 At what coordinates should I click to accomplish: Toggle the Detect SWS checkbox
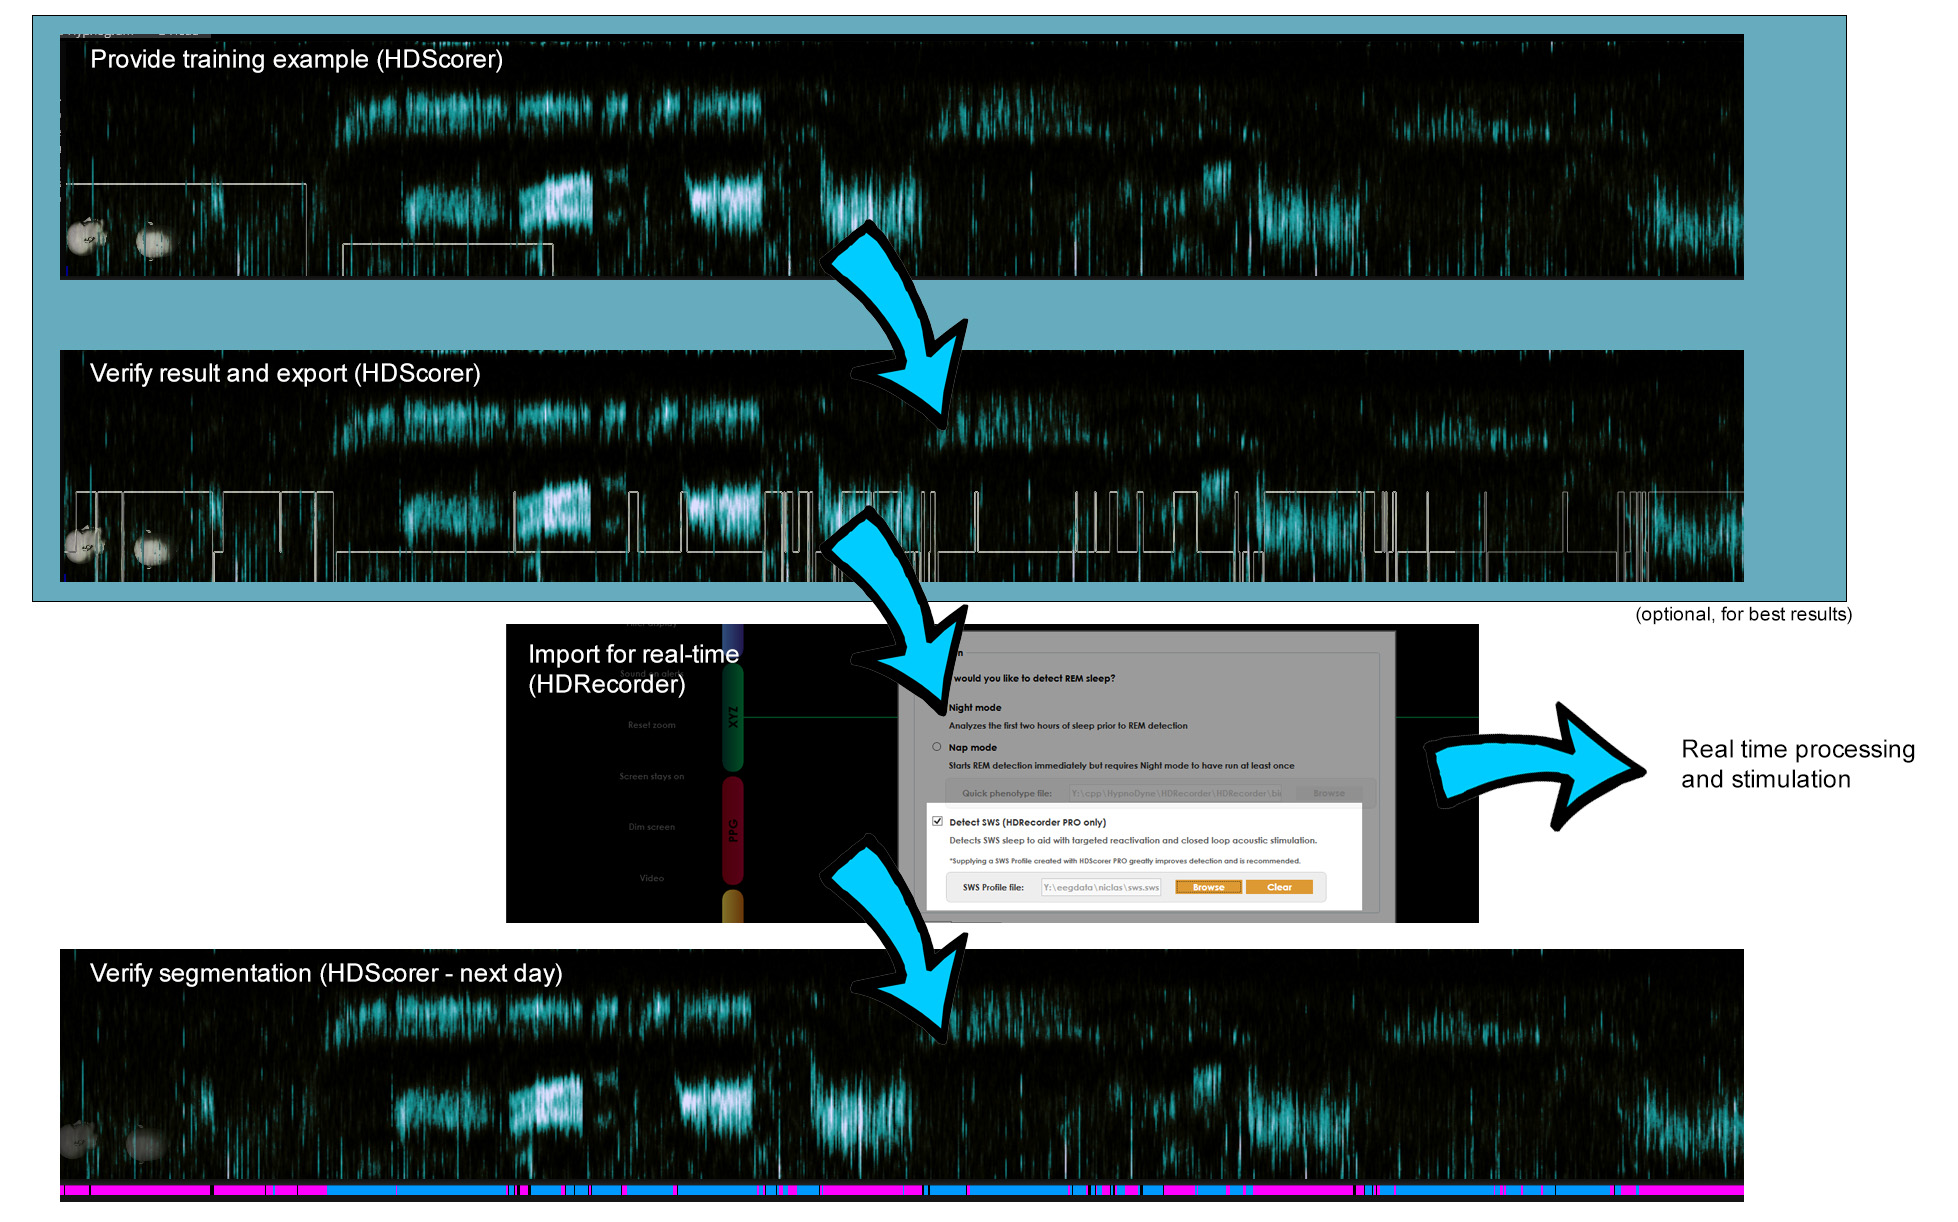937,821
